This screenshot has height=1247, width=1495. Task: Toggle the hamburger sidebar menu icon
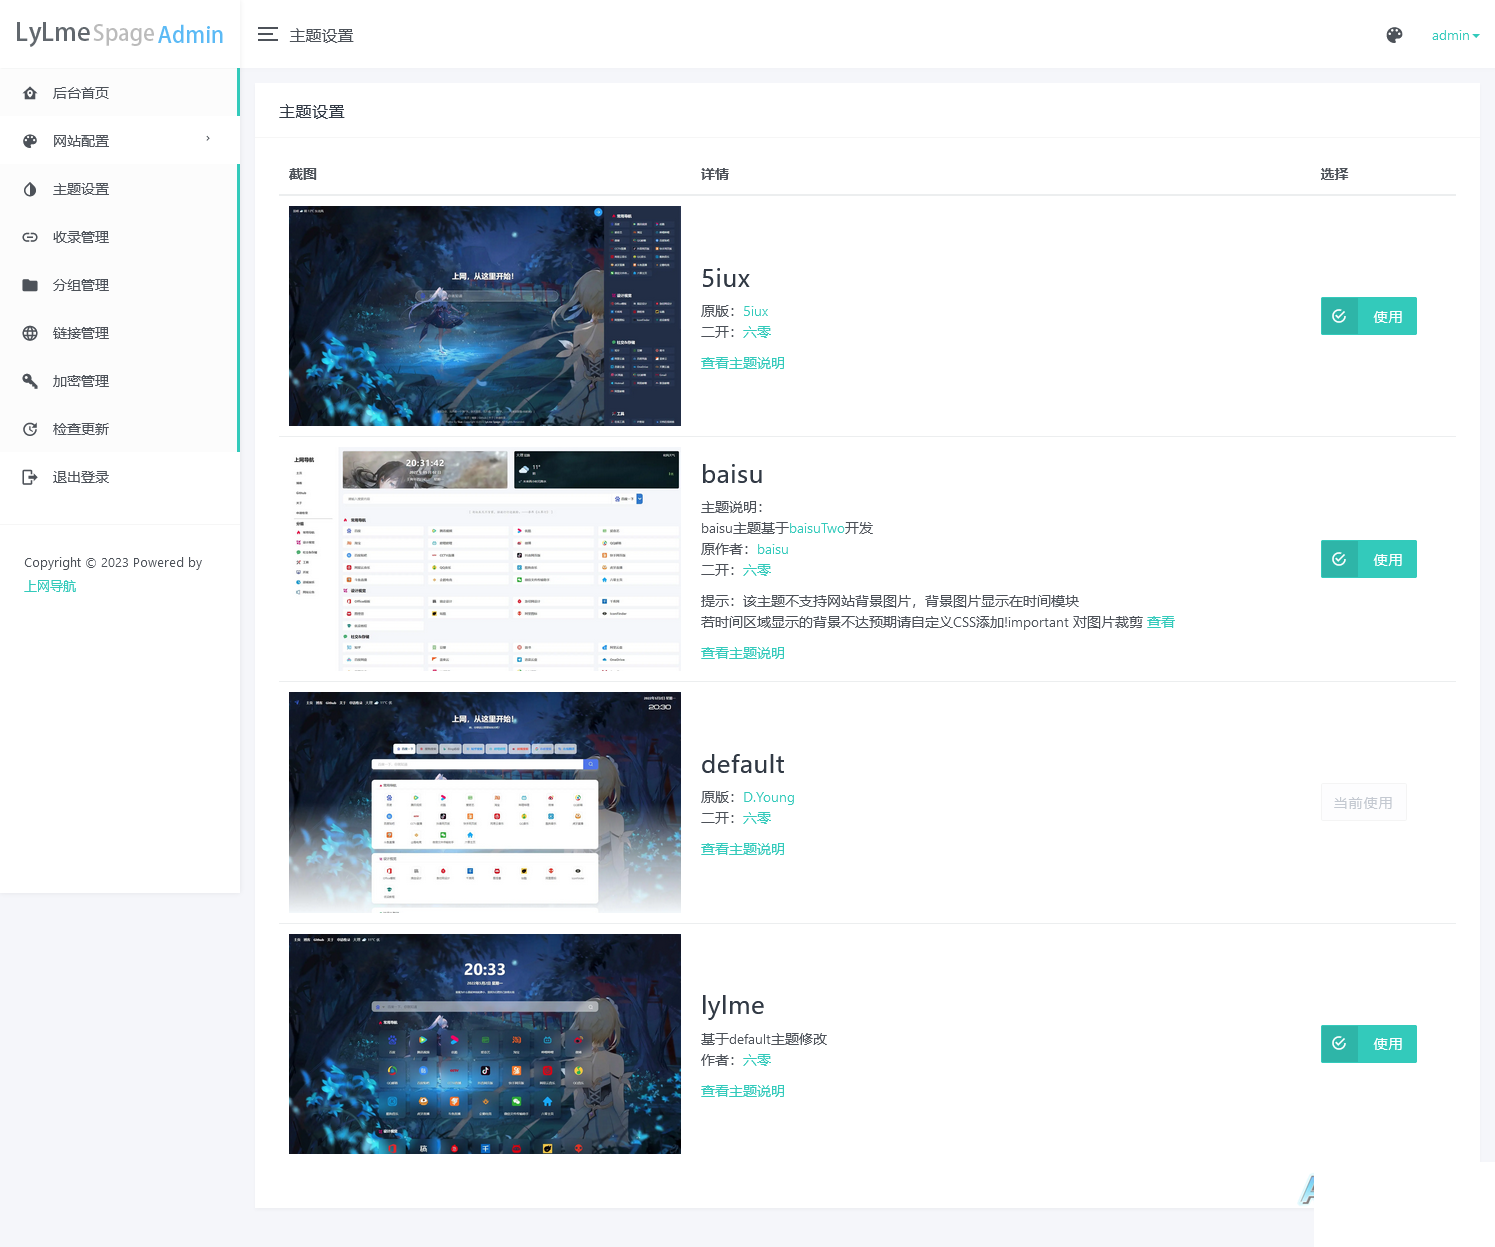(x=267, y=35)
